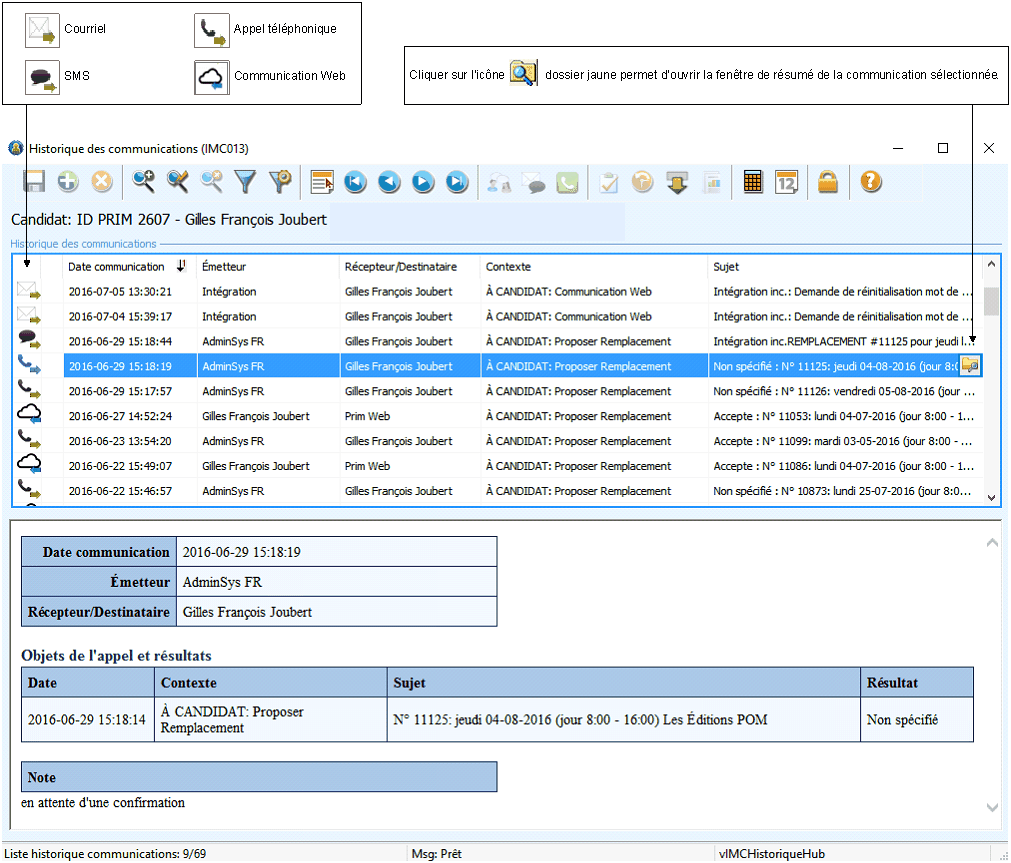
Task: Click the Émetteur column header
Action: [224, 267]
